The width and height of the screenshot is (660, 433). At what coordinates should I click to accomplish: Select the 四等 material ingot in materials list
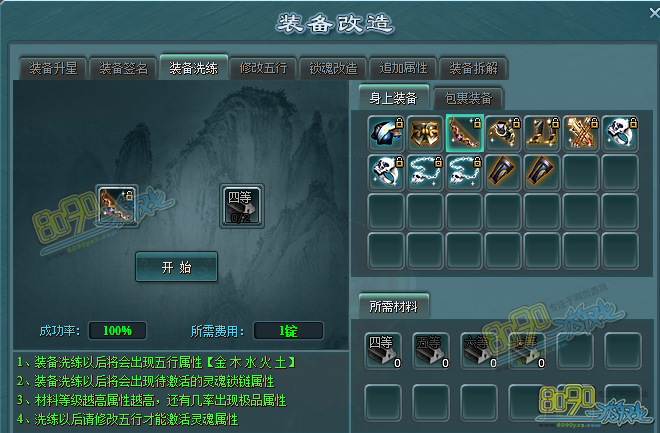[x=383, y=351]
